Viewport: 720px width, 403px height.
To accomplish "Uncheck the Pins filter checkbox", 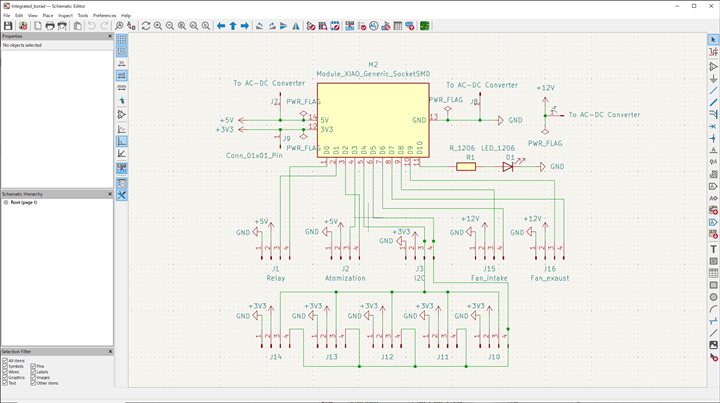I will coord(33,366).
